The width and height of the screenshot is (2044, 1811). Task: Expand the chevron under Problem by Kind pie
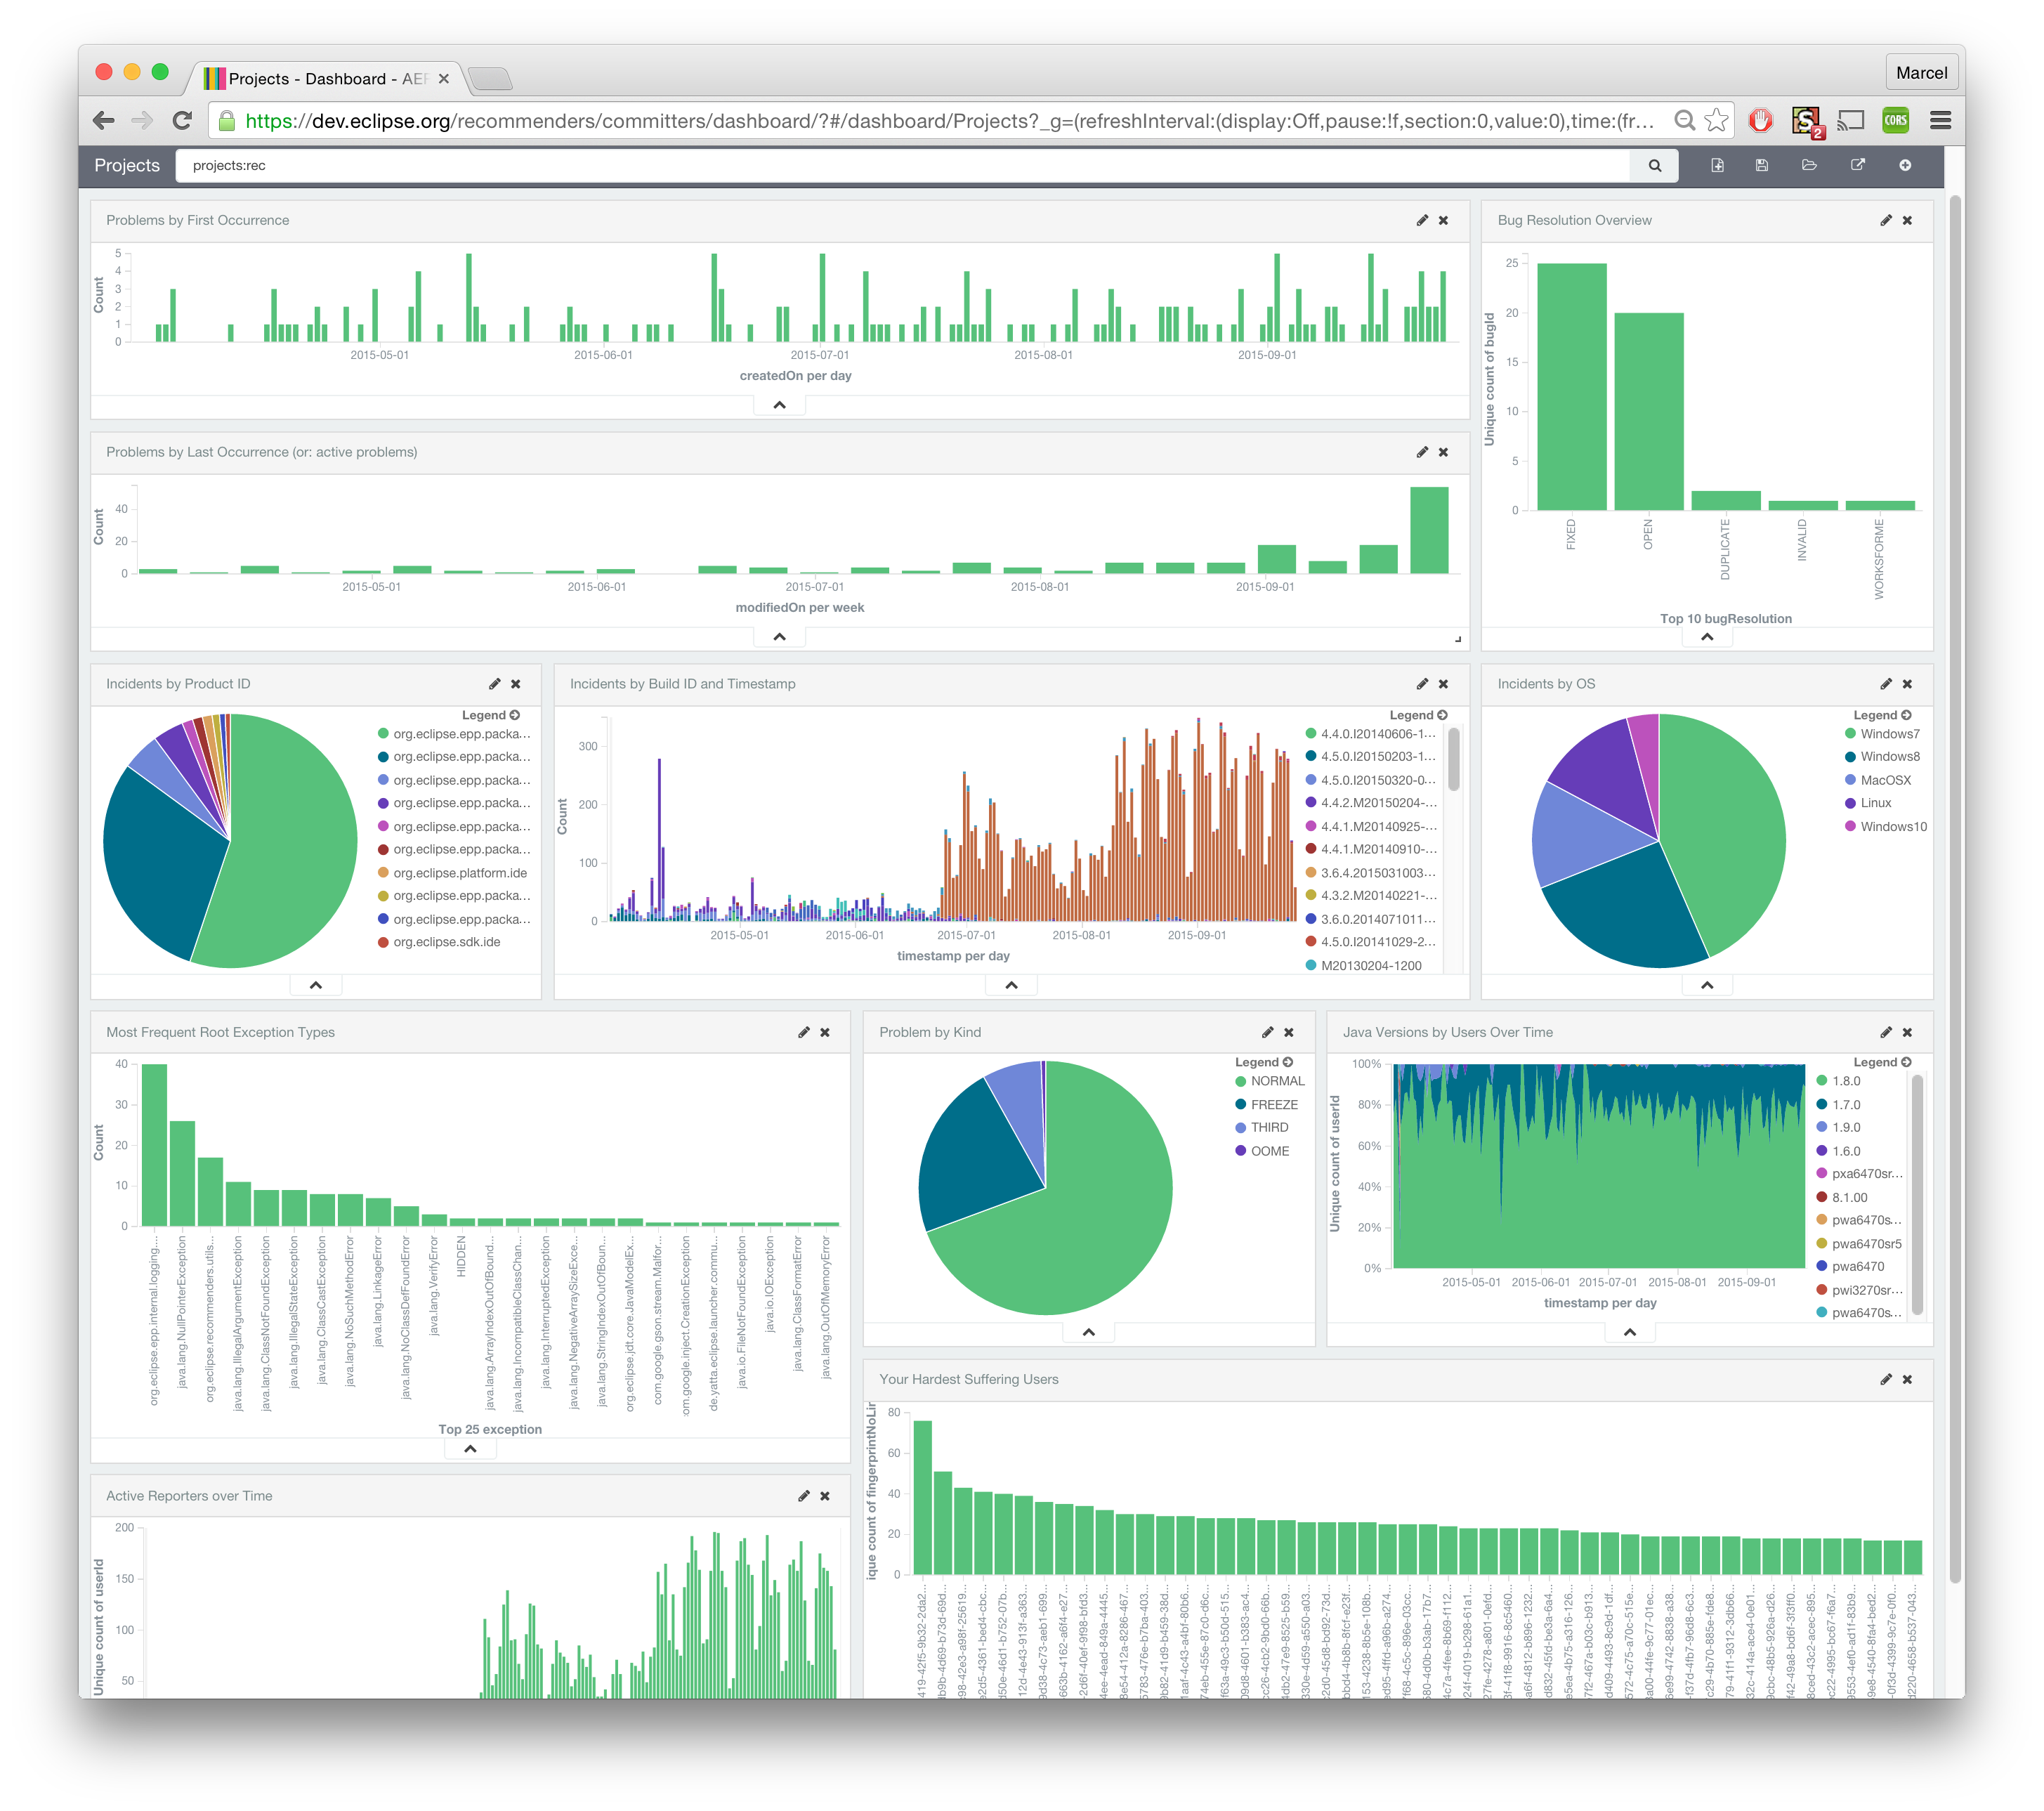pos(1089,1332)
